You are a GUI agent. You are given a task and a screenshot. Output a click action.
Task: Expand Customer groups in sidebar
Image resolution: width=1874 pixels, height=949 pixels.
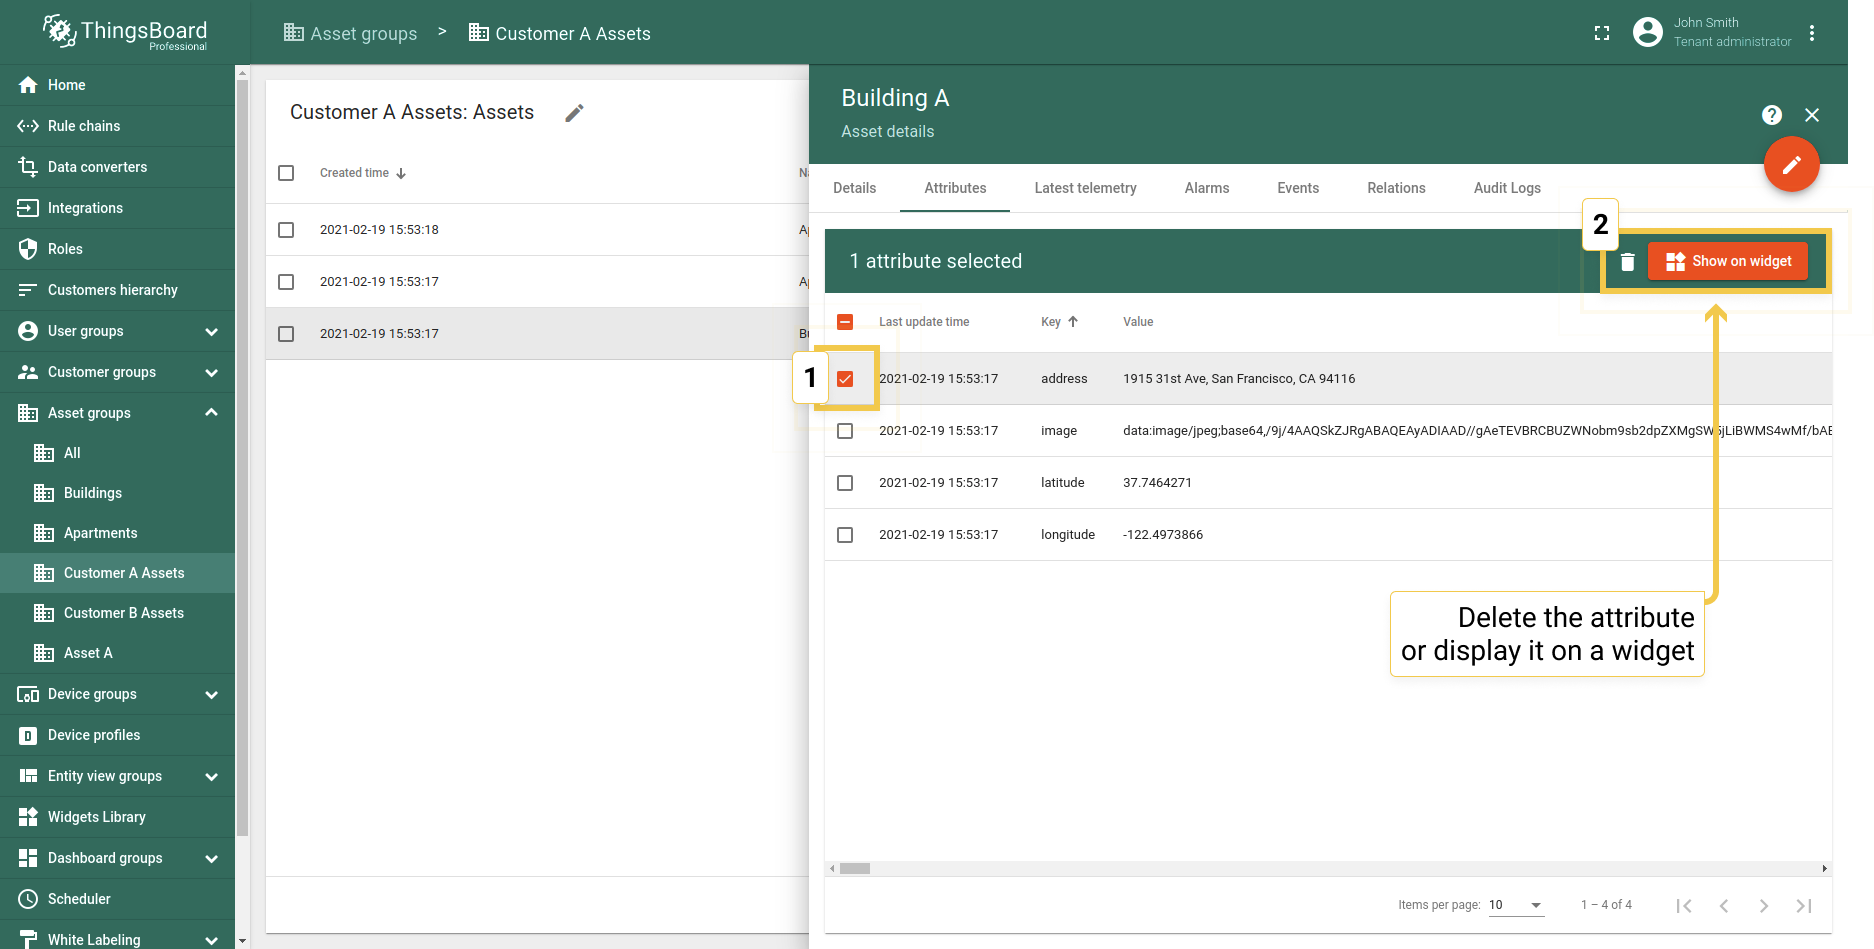click(211, 372)
